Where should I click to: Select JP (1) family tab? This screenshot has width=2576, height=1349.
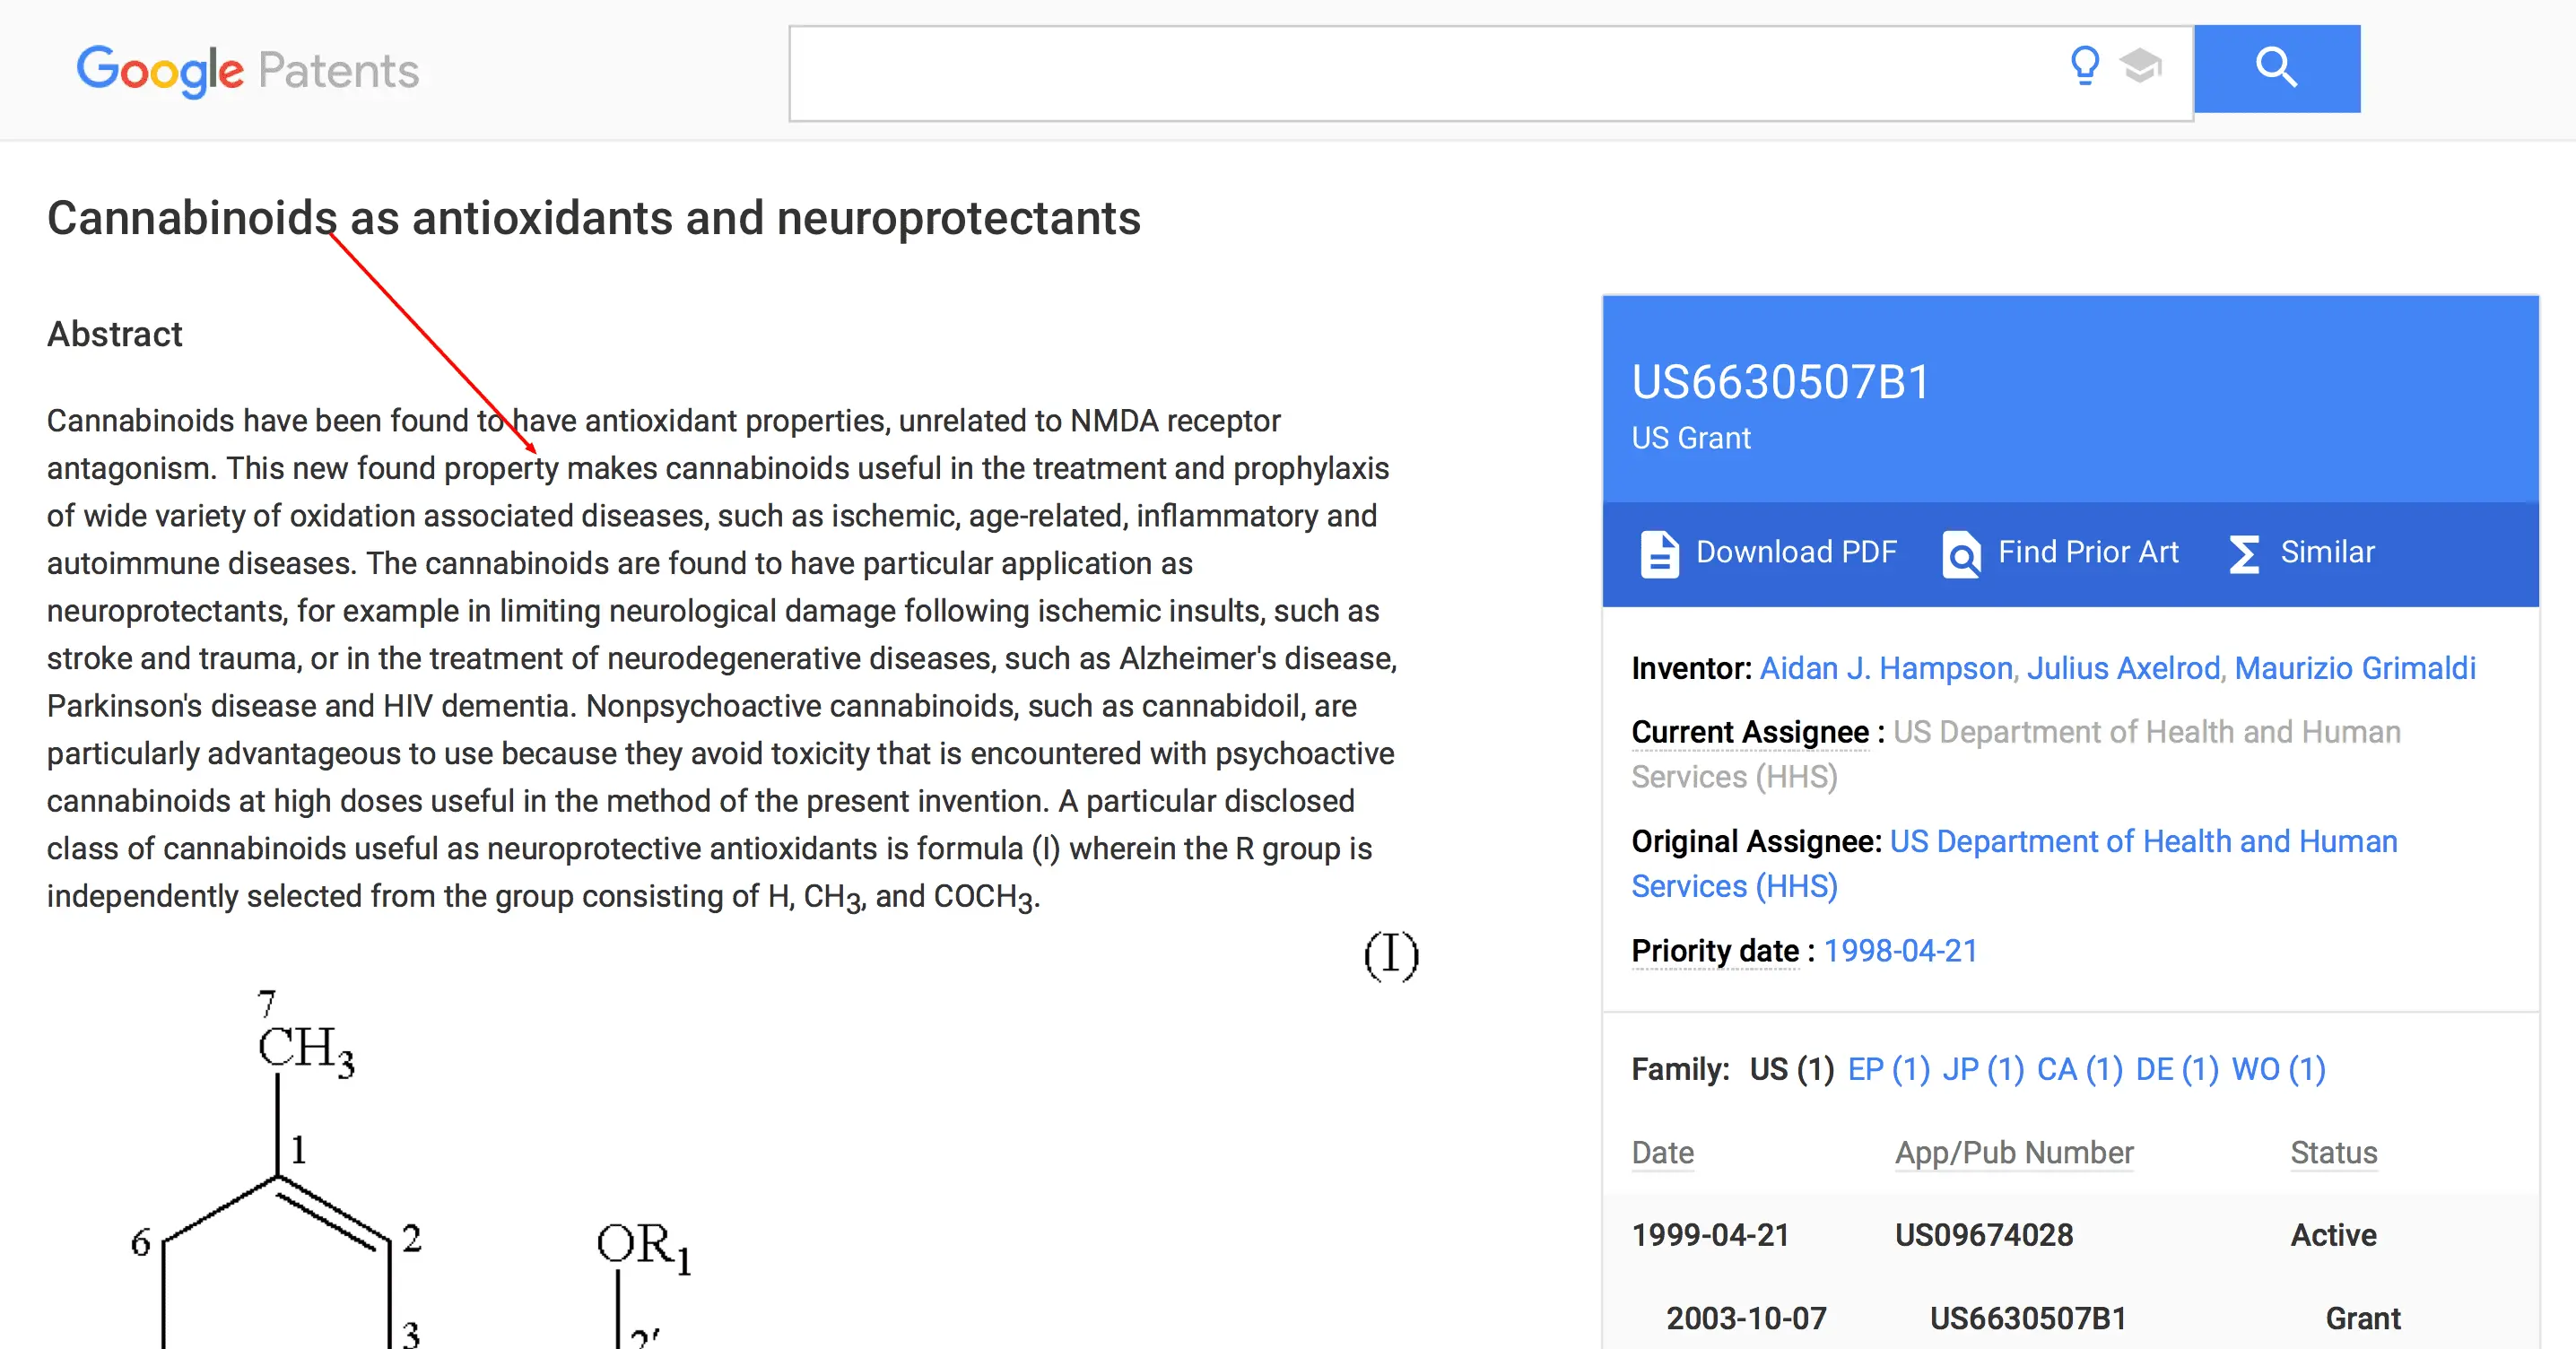pos(1982,1069)
